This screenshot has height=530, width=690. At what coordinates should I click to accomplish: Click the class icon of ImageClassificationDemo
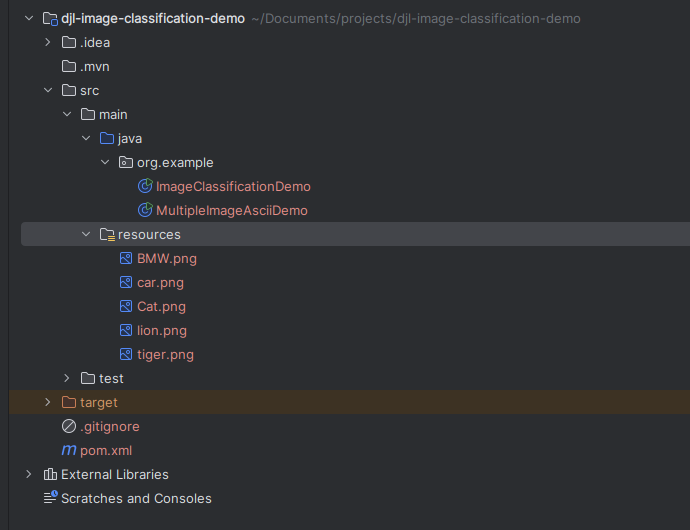point(145,187)
